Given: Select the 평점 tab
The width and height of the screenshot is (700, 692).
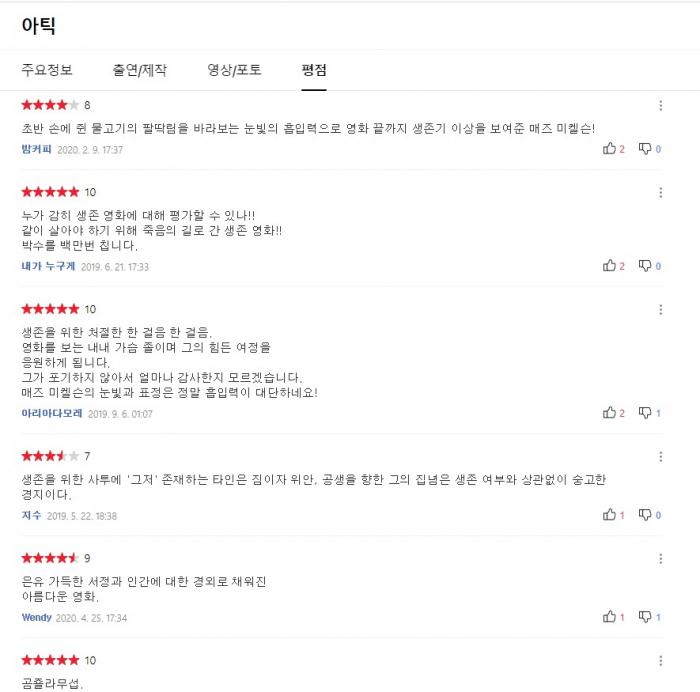Looking at the screenshot, I should click(314, 70).
